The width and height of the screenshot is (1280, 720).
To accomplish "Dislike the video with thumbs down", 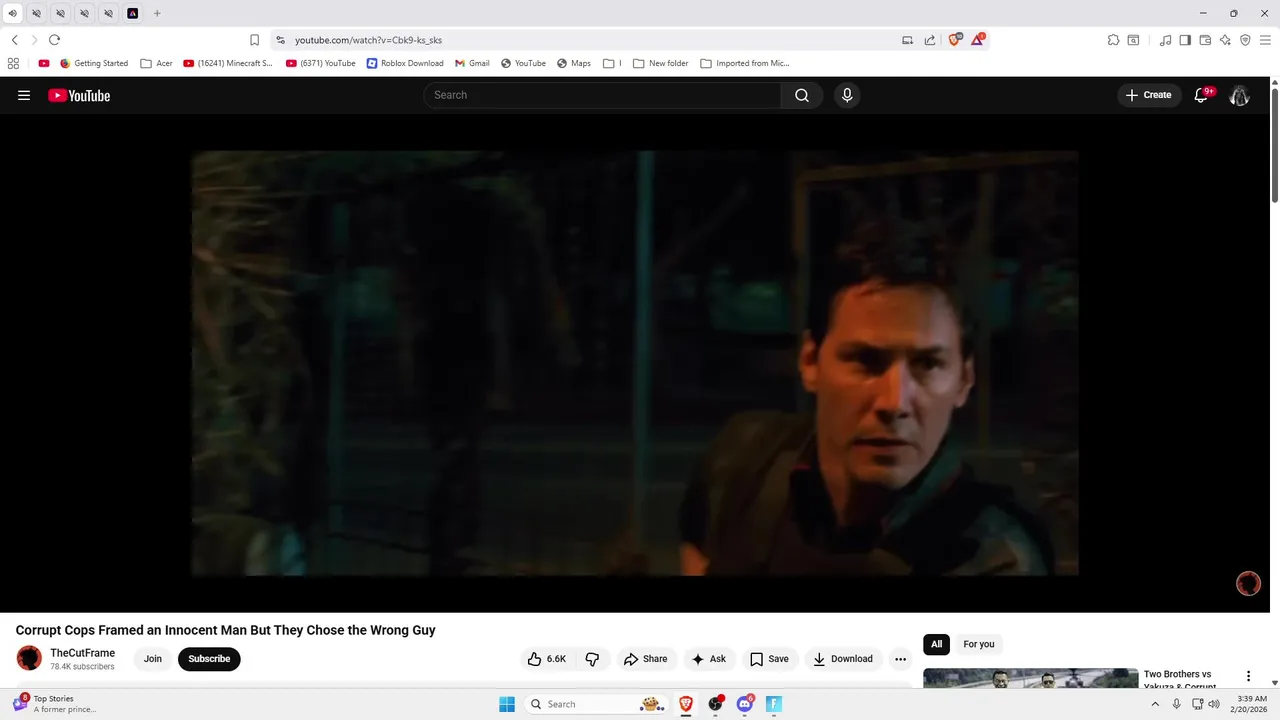I will point(592,659).
